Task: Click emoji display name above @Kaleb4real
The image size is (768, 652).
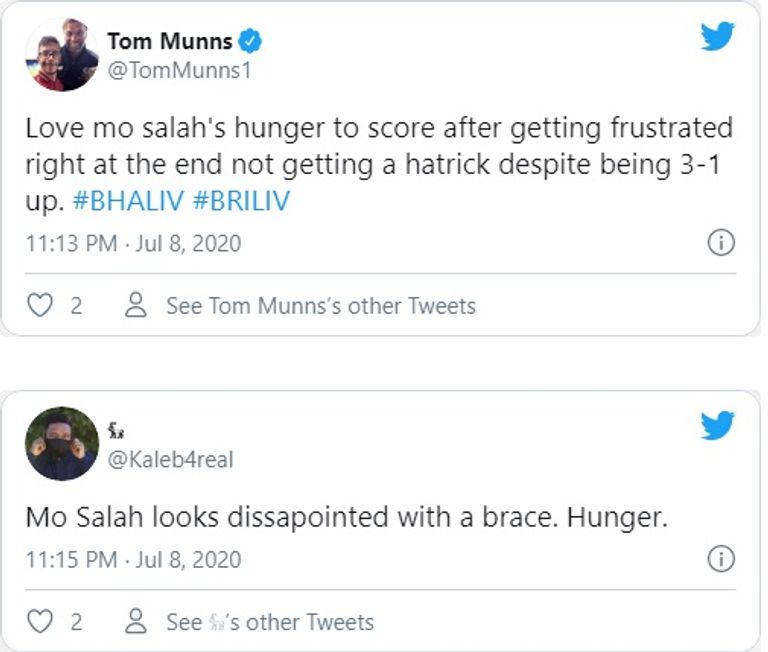Action: [x=116, y=432]
